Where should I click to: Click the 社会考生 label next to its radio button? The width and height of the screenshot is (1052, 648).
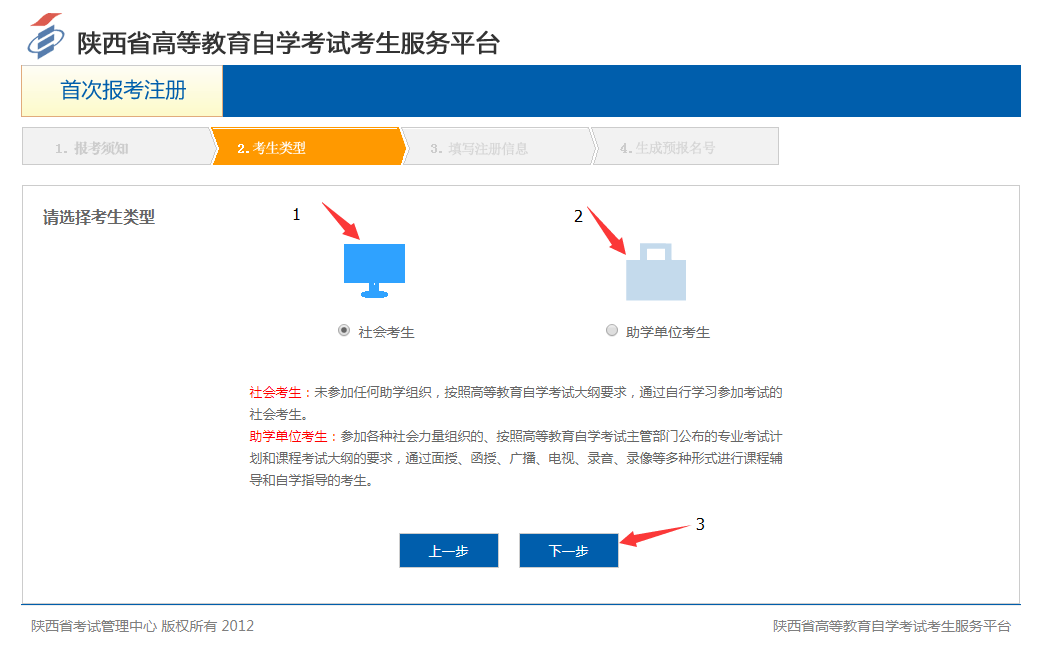386,332
